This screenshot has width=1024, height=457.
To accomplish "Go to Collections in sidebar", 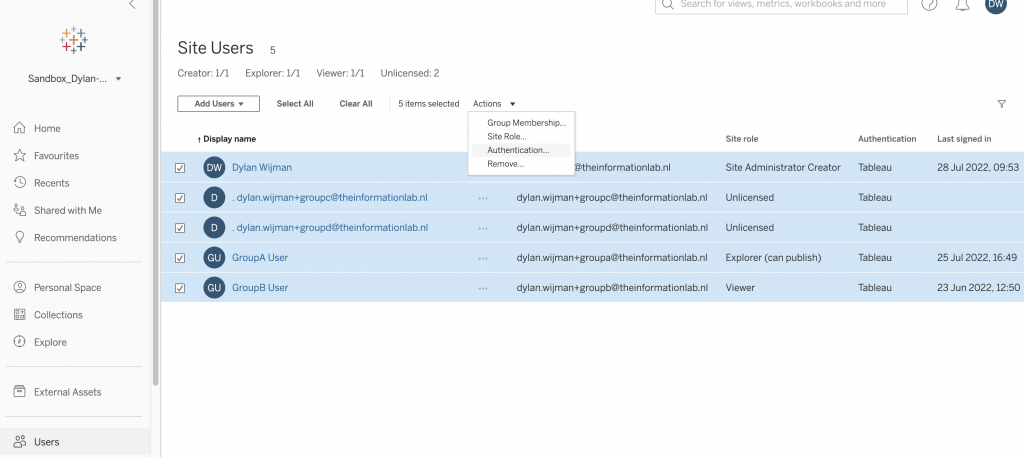I will [58, 315].
